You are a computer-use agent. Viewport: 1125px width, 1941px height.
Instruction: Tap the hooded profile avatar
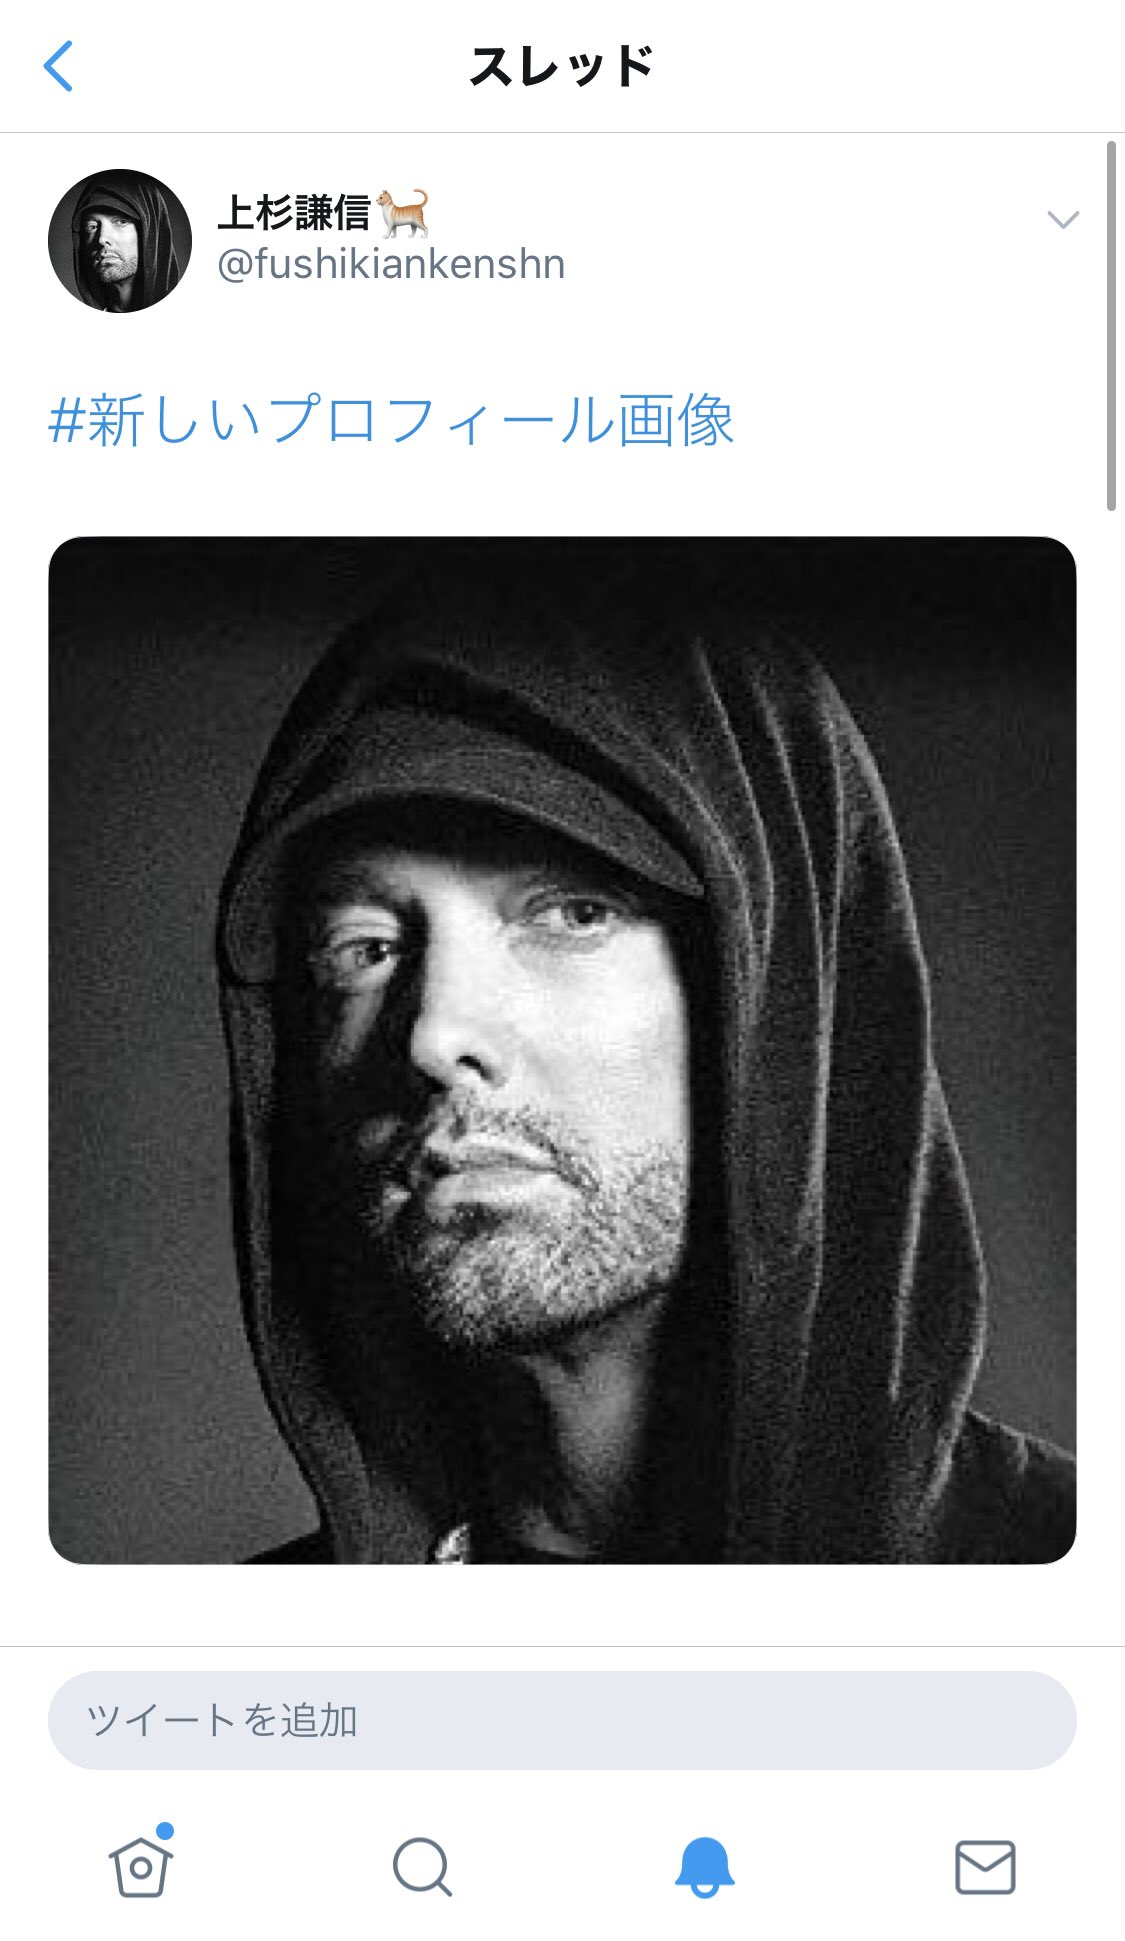[120, 241]
